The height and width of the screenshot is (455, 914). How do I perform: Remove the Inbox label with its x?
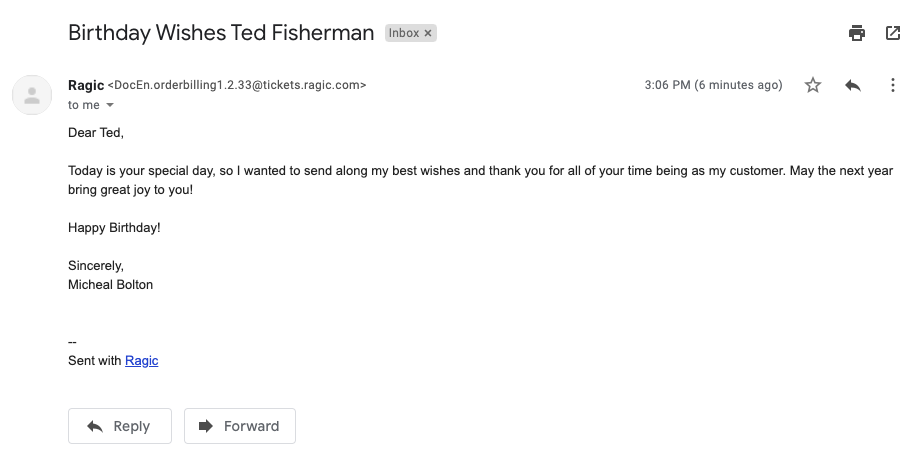pos(428,33)
